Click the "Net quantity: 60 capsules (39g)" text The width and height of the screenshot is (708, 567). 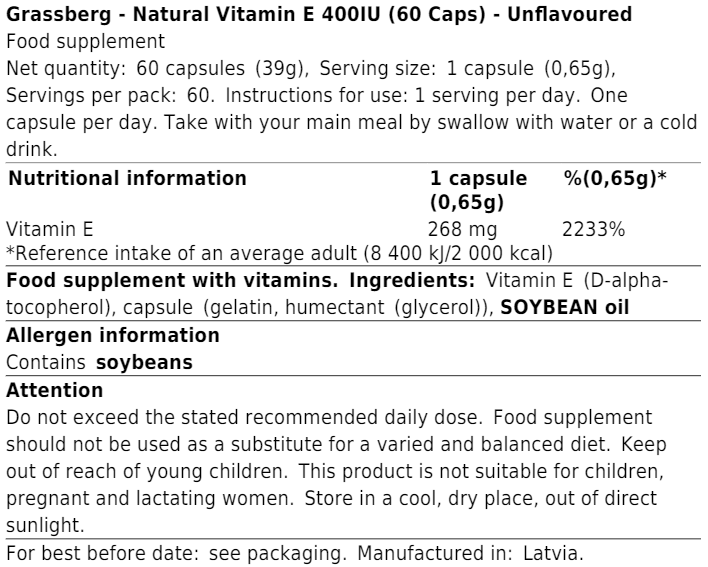click(x=157, y=69)
